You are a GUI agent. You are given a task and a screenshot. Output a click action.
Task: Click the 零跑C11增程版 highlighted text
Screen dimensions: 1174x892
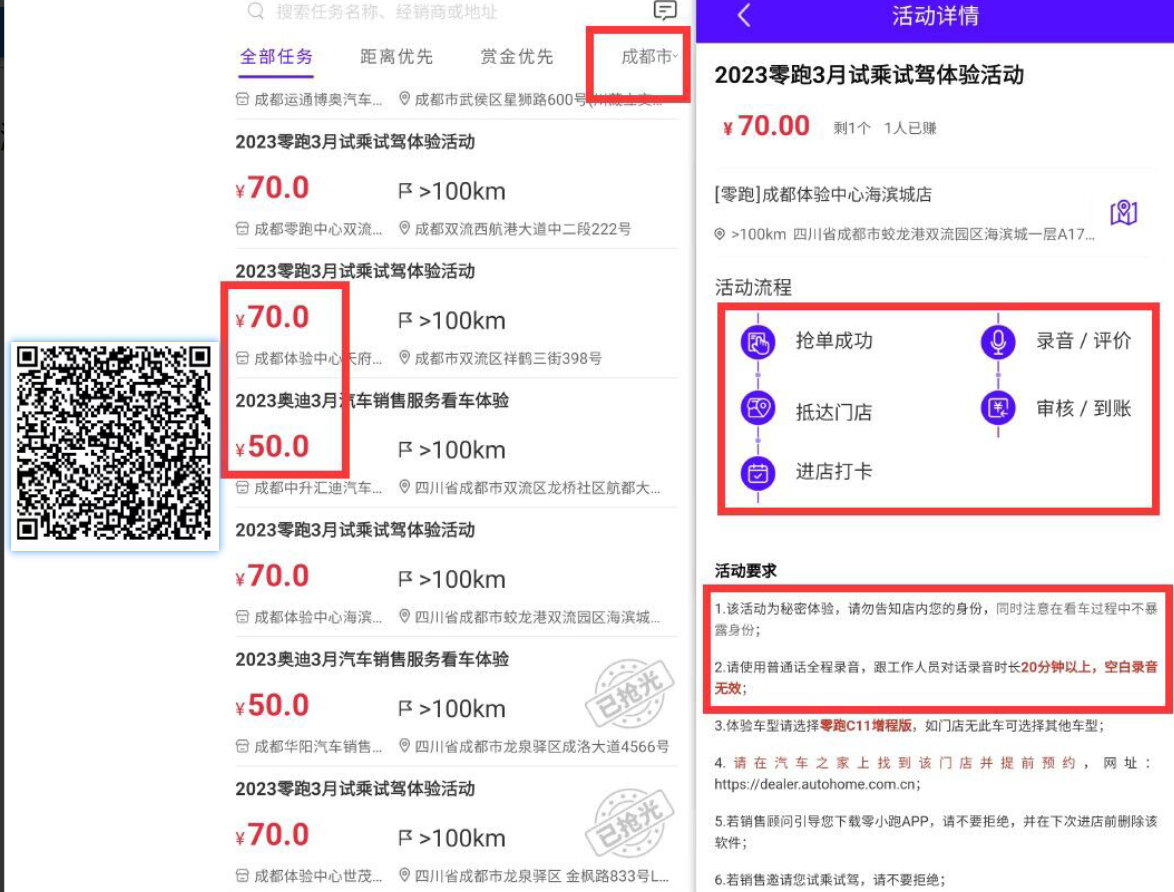click(866, 725)
